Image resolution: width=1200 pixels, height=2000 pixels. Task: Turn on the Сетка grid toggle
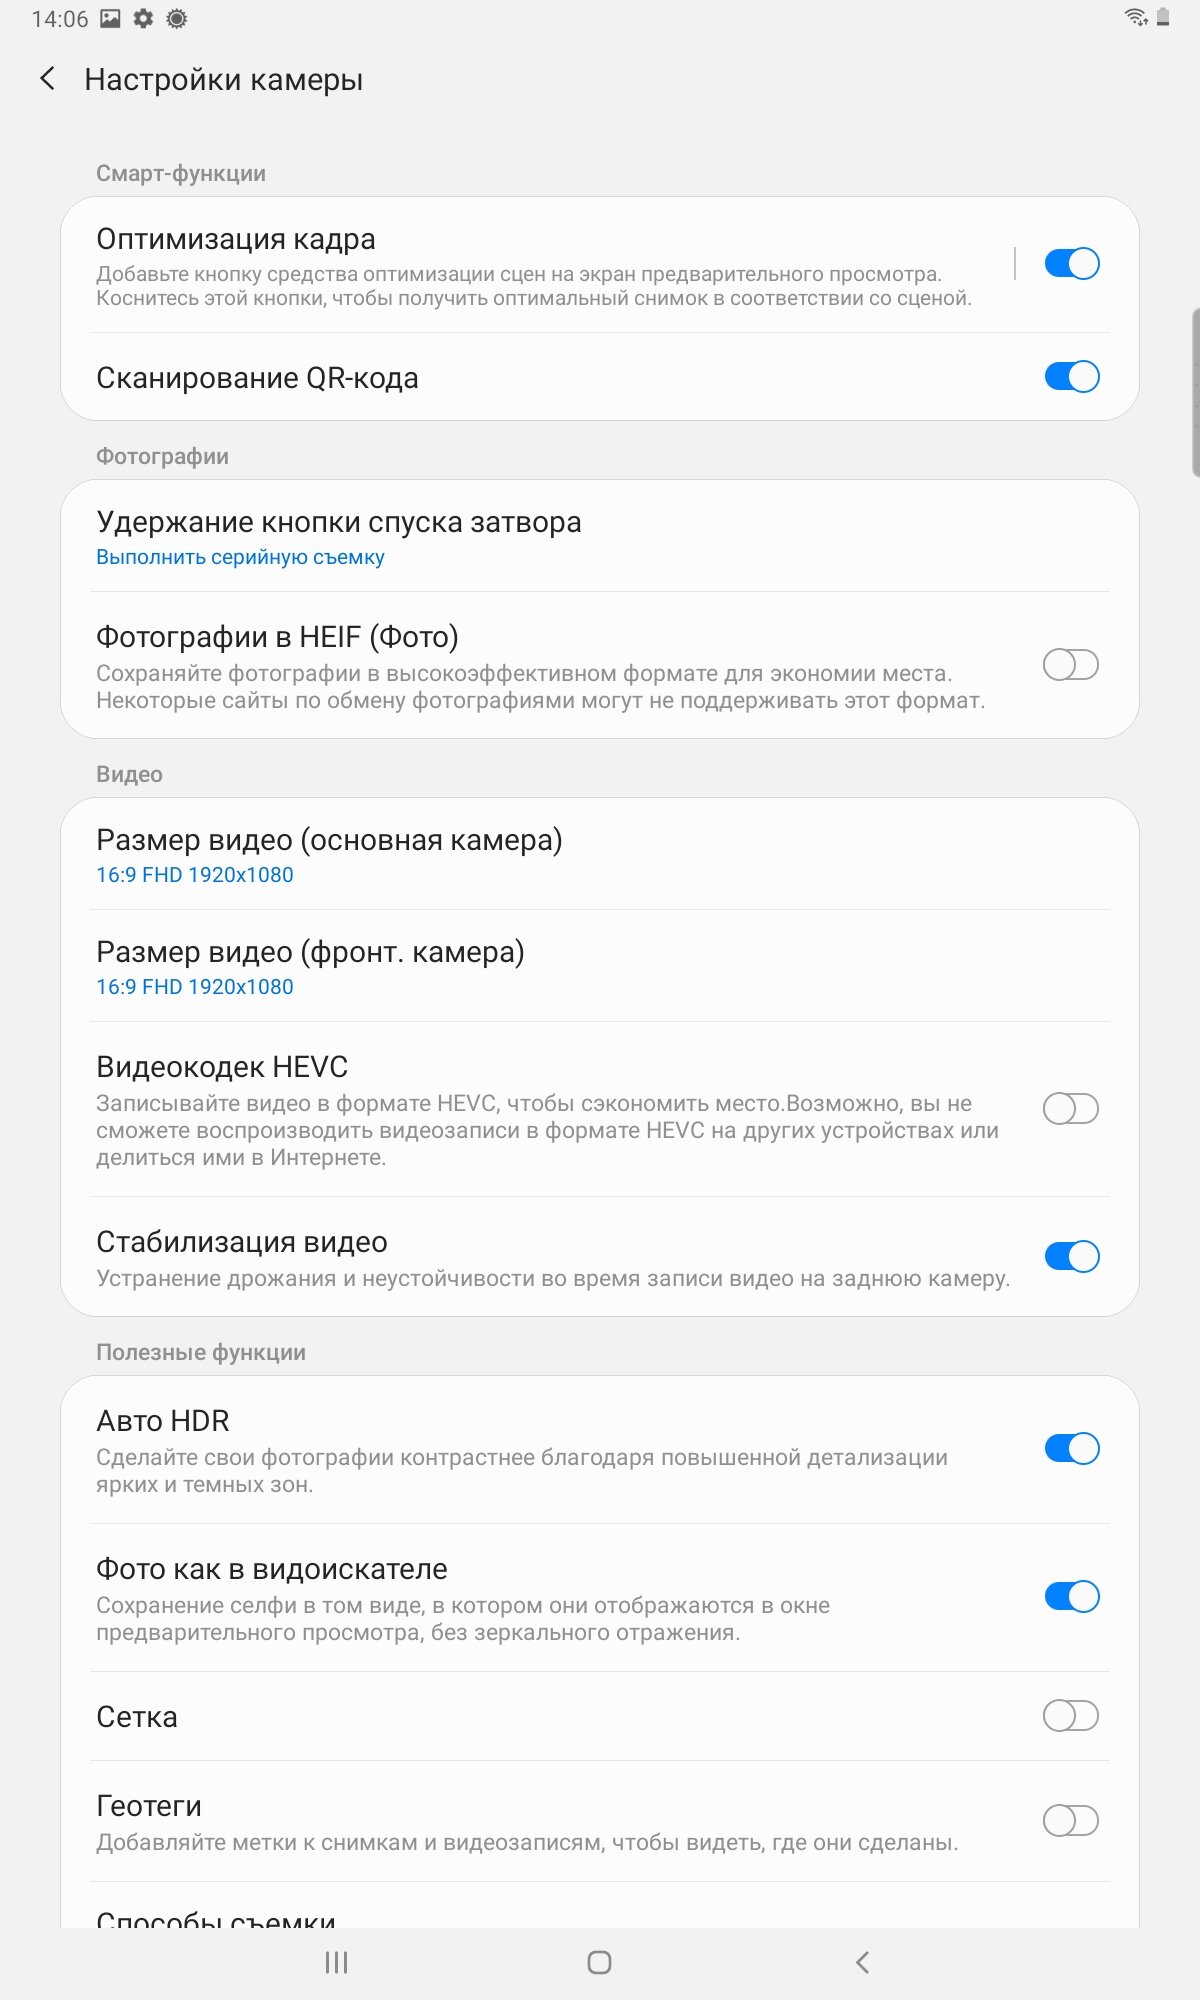[1071, 1716]
